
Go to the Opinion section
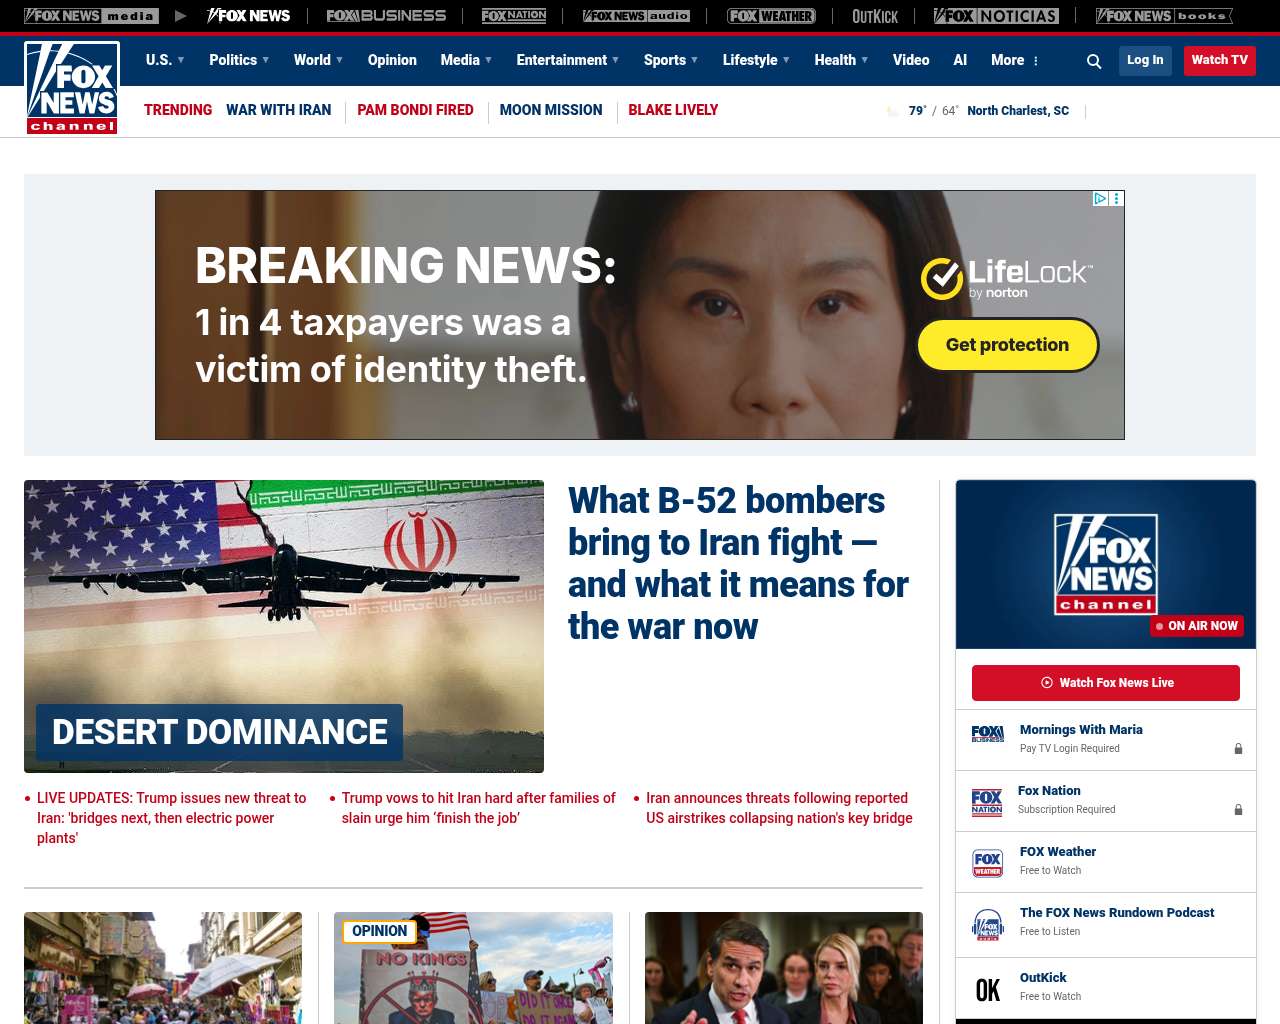(392, 60)
